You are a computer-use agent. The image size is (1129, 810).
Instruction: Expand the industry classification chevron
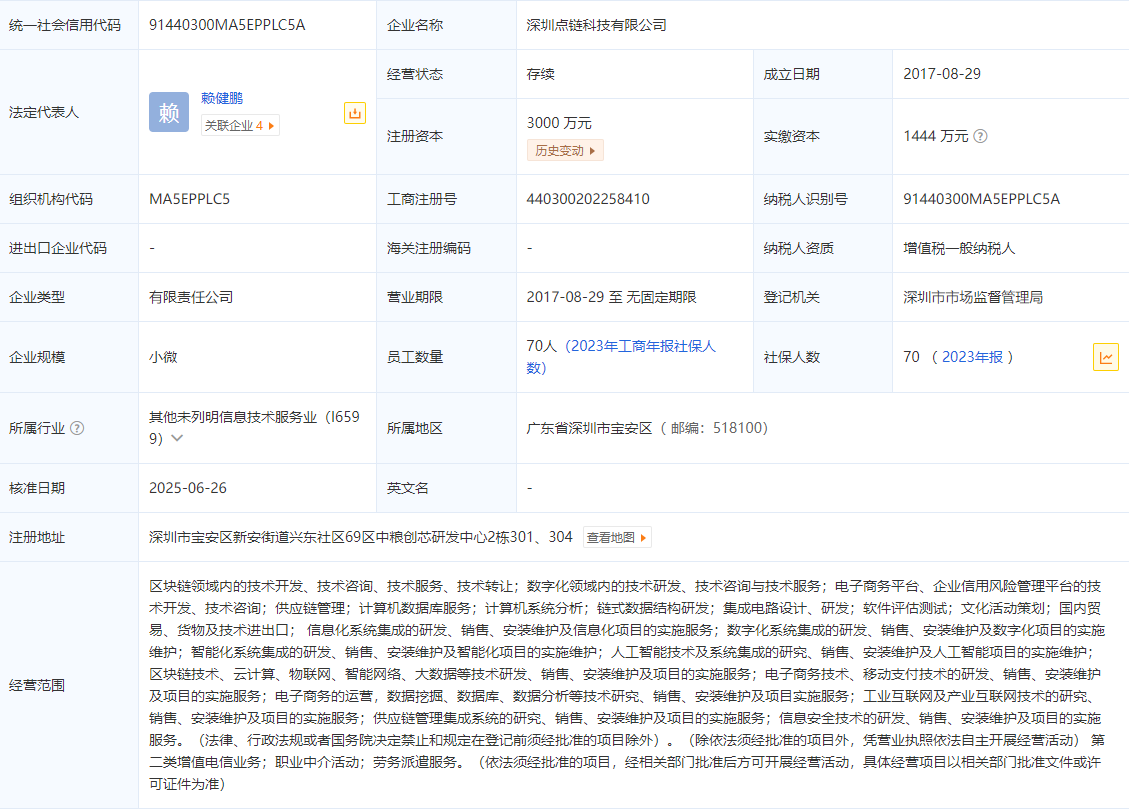click(x=177, y=438)
